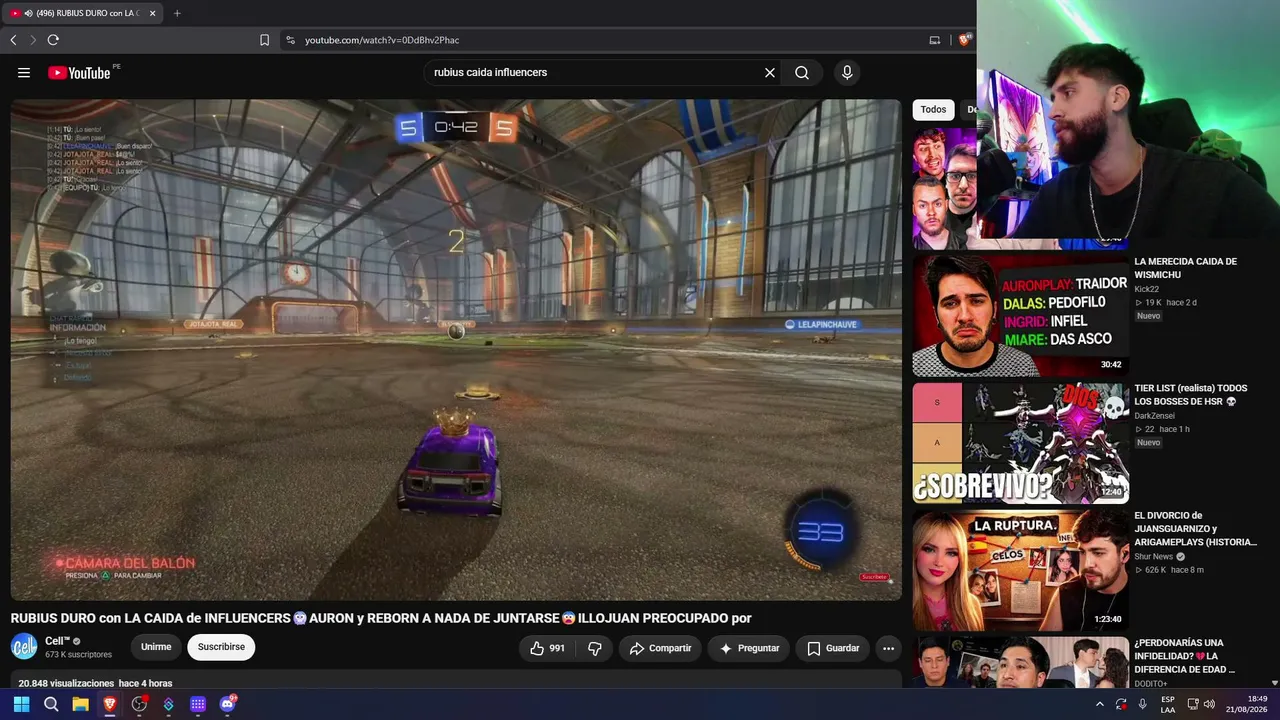The width and height of the screenshot is (1280, 720).
Task: Subscribe with the Suscribirse button
Action: pyautogui.click(x=221, y=647)
